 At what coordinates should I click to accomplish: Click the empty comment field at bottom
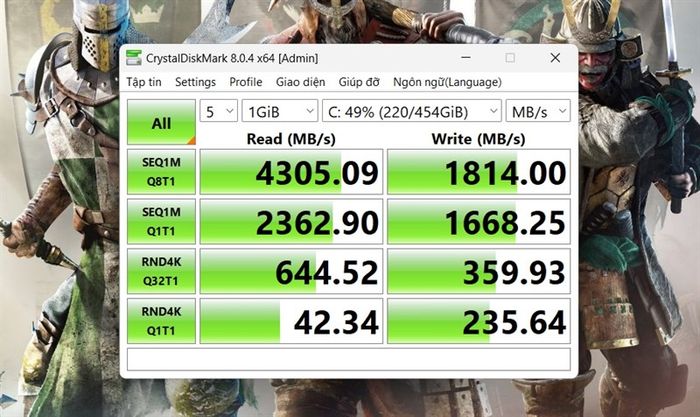coord(349,359)
